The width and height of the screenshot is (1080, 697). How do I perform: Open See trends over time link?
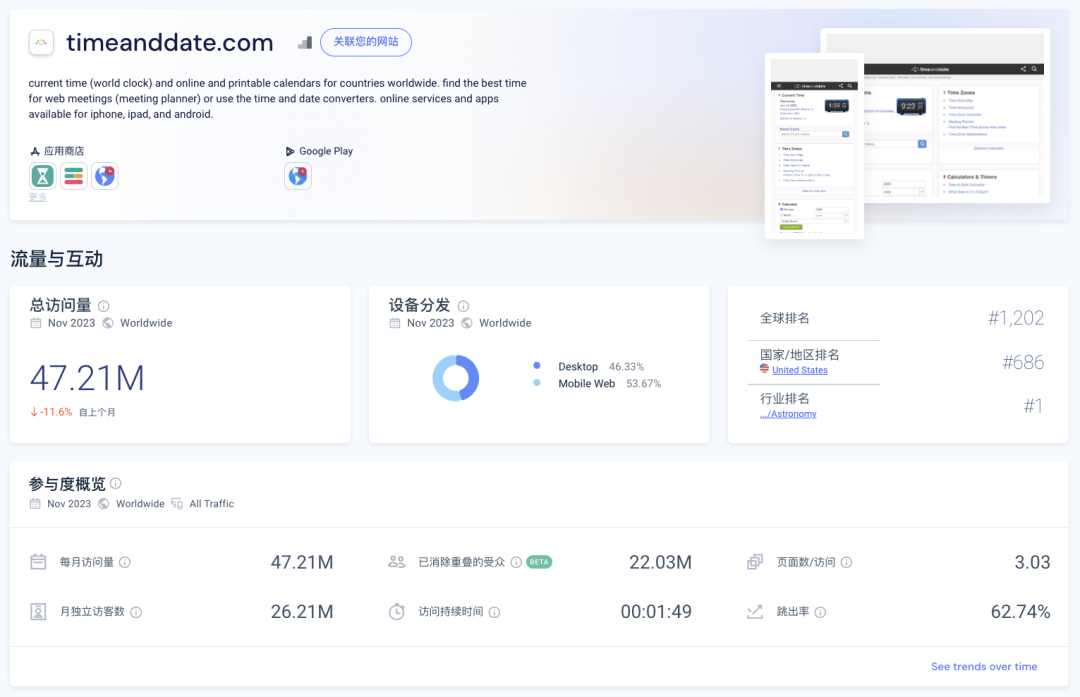pos(984,667)
